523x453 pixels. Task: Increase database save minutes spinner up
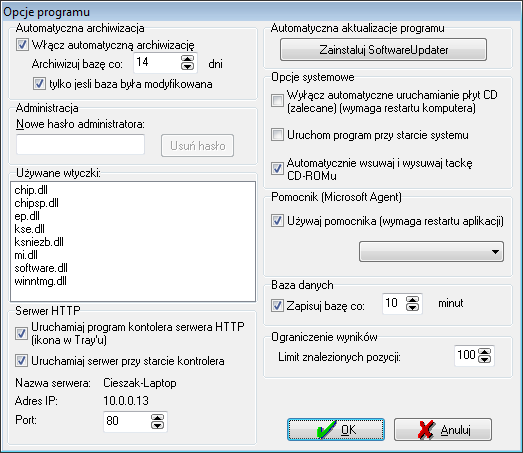click(x=413, y=300)
